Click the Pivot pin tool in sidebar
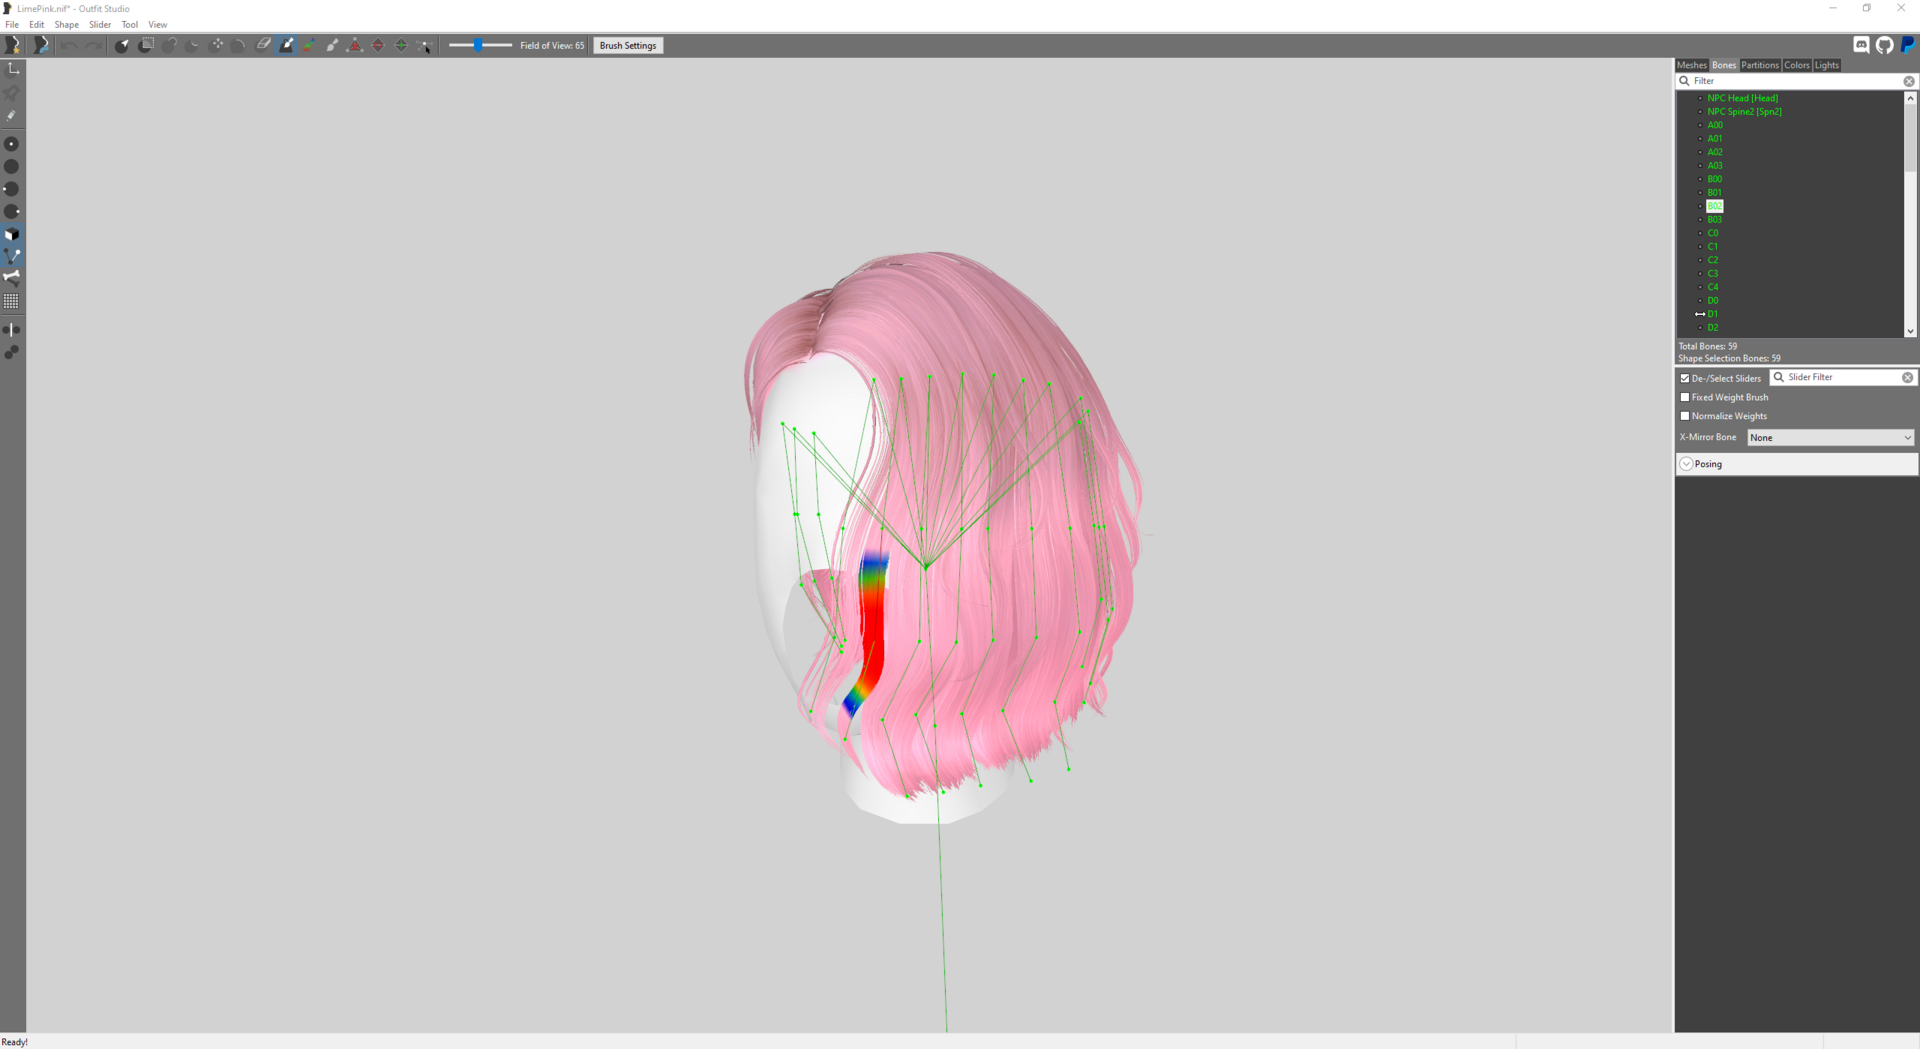The image size is (1920, 1049). [x=12, y=92]
